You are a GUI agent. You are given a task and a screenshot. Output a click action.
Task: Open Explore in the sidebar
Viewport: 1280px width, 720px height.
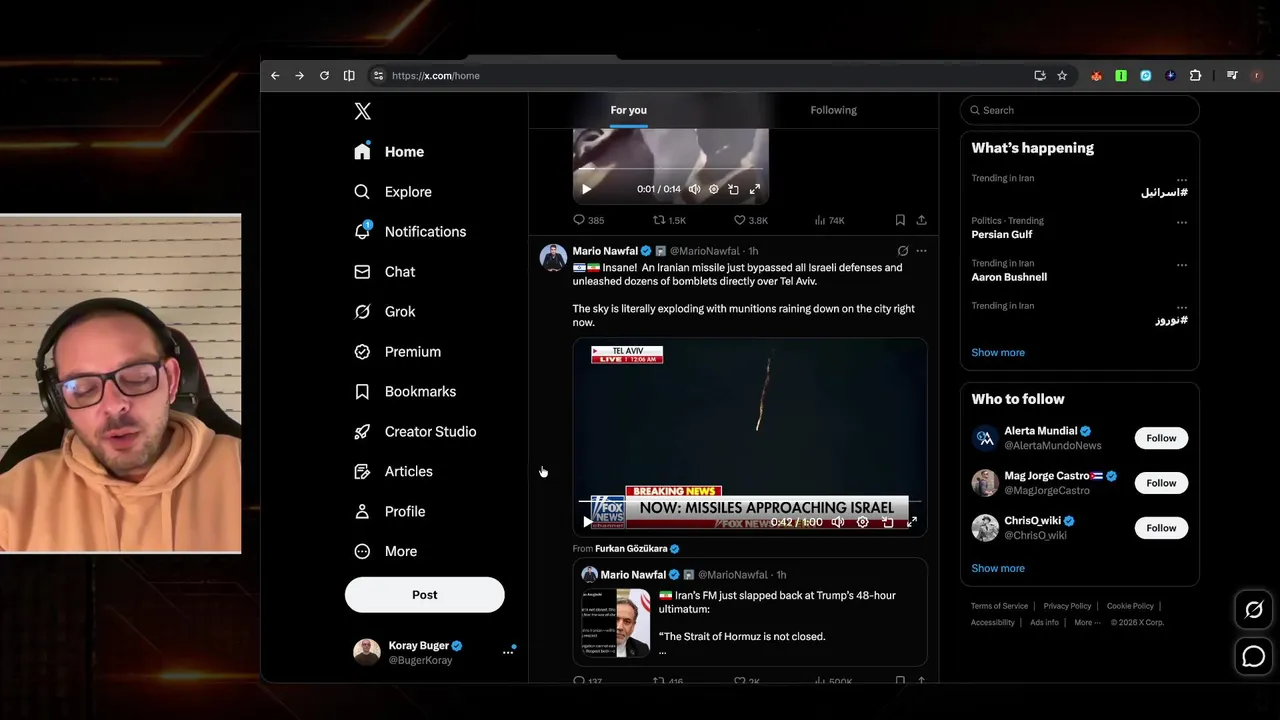click(x=393, y=192)
